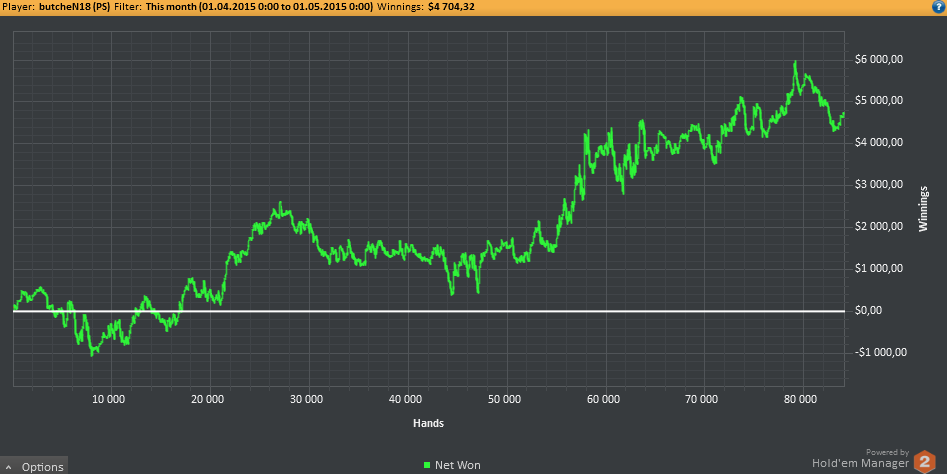947x474 pixels.
Task: Click the Hold'em Manager 2 logo icon
Action: [x=925, y=462]
